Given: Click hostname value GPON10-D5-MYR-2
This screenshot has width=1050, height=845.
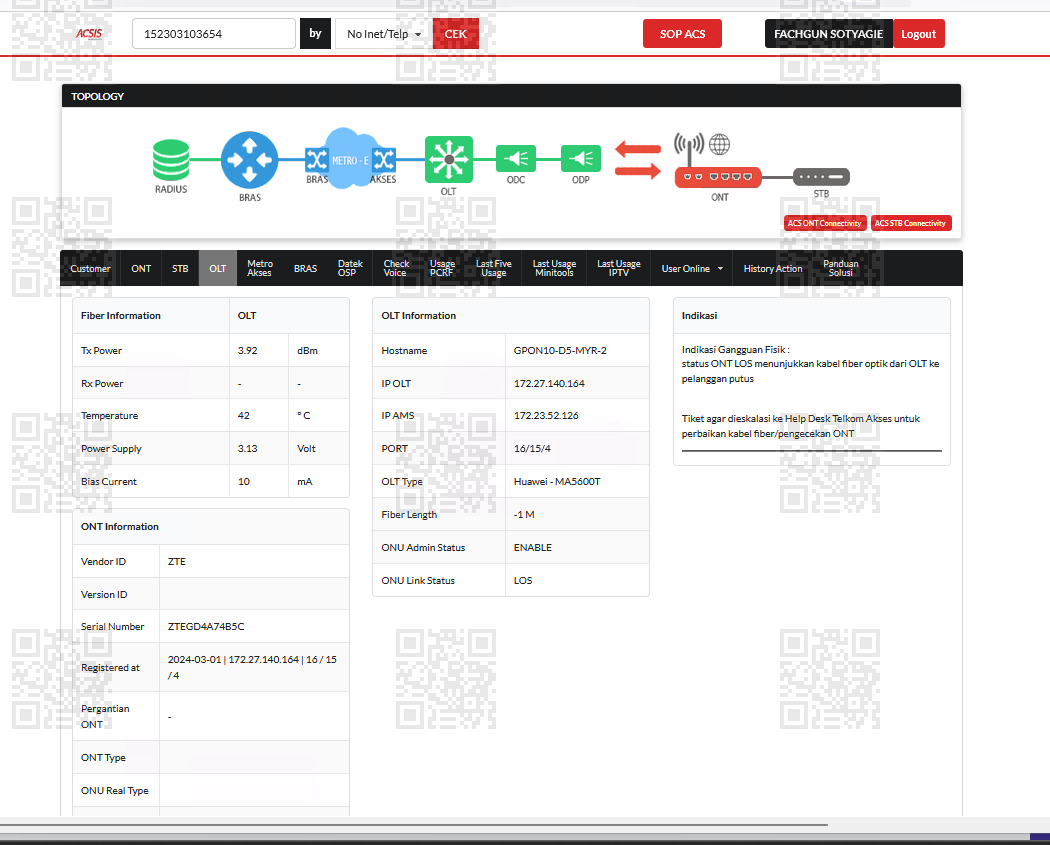Looking at the screenshot, I should tap(560, 350).
